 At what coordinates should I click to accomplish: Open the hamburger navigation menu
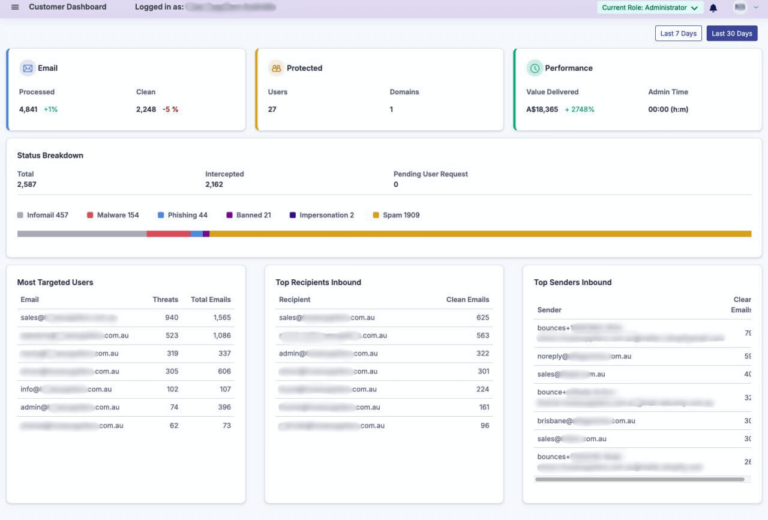pyautogui.click(x=15, y=7)
